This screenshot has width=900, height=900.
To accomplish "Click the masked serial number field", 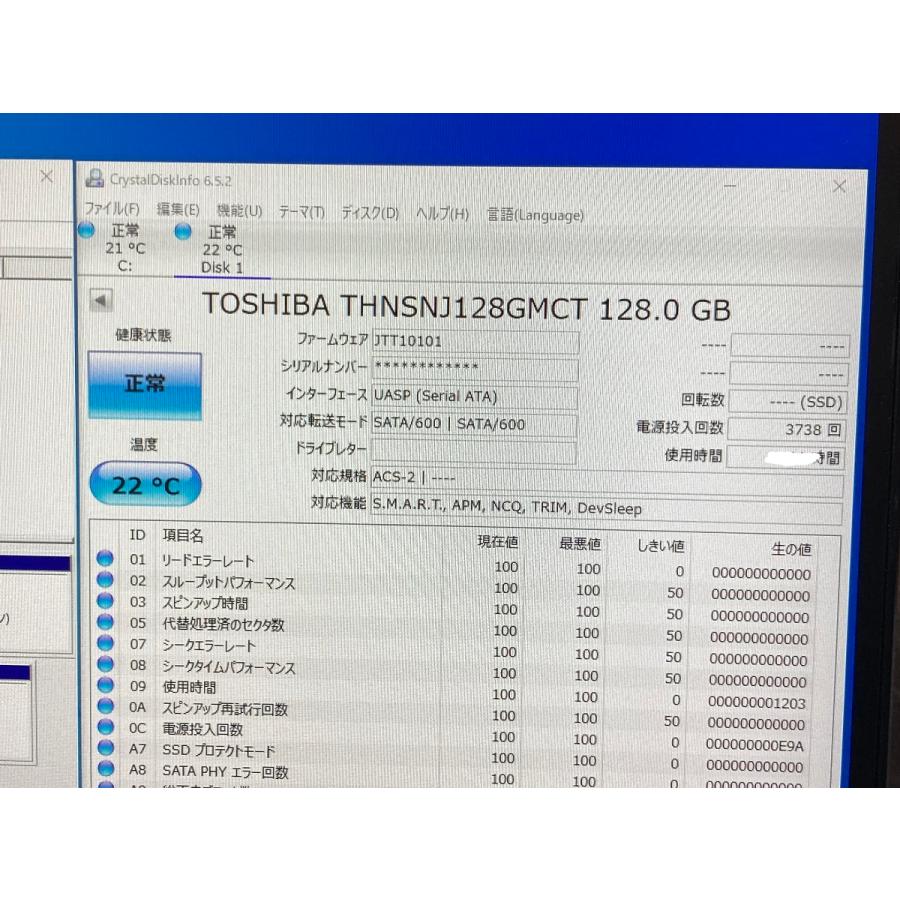I will 475,369.
